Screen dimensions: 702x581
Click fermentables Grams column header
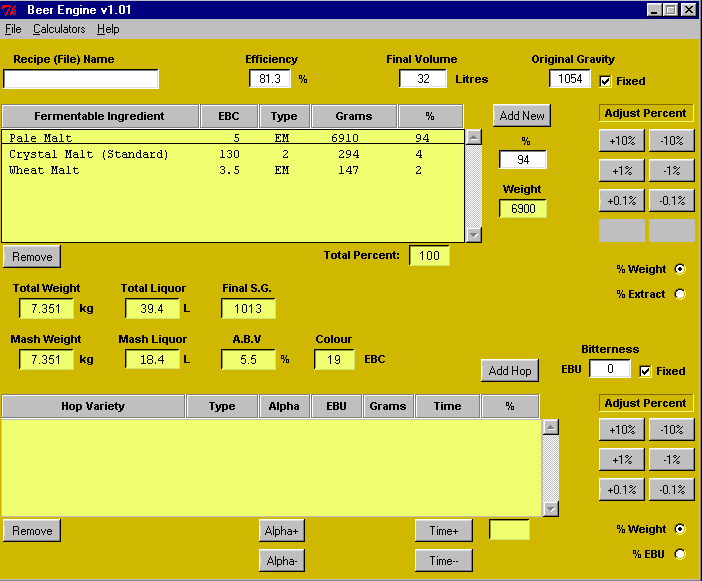click(354, 116)
